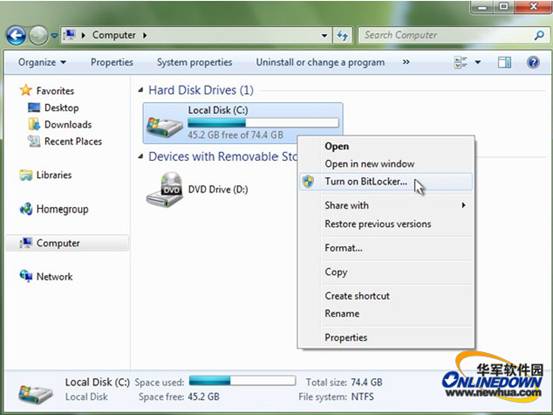This screenshot has width=553, height=415.
Task: Select the DVD Drive icon
Action: tap(164, 189)
